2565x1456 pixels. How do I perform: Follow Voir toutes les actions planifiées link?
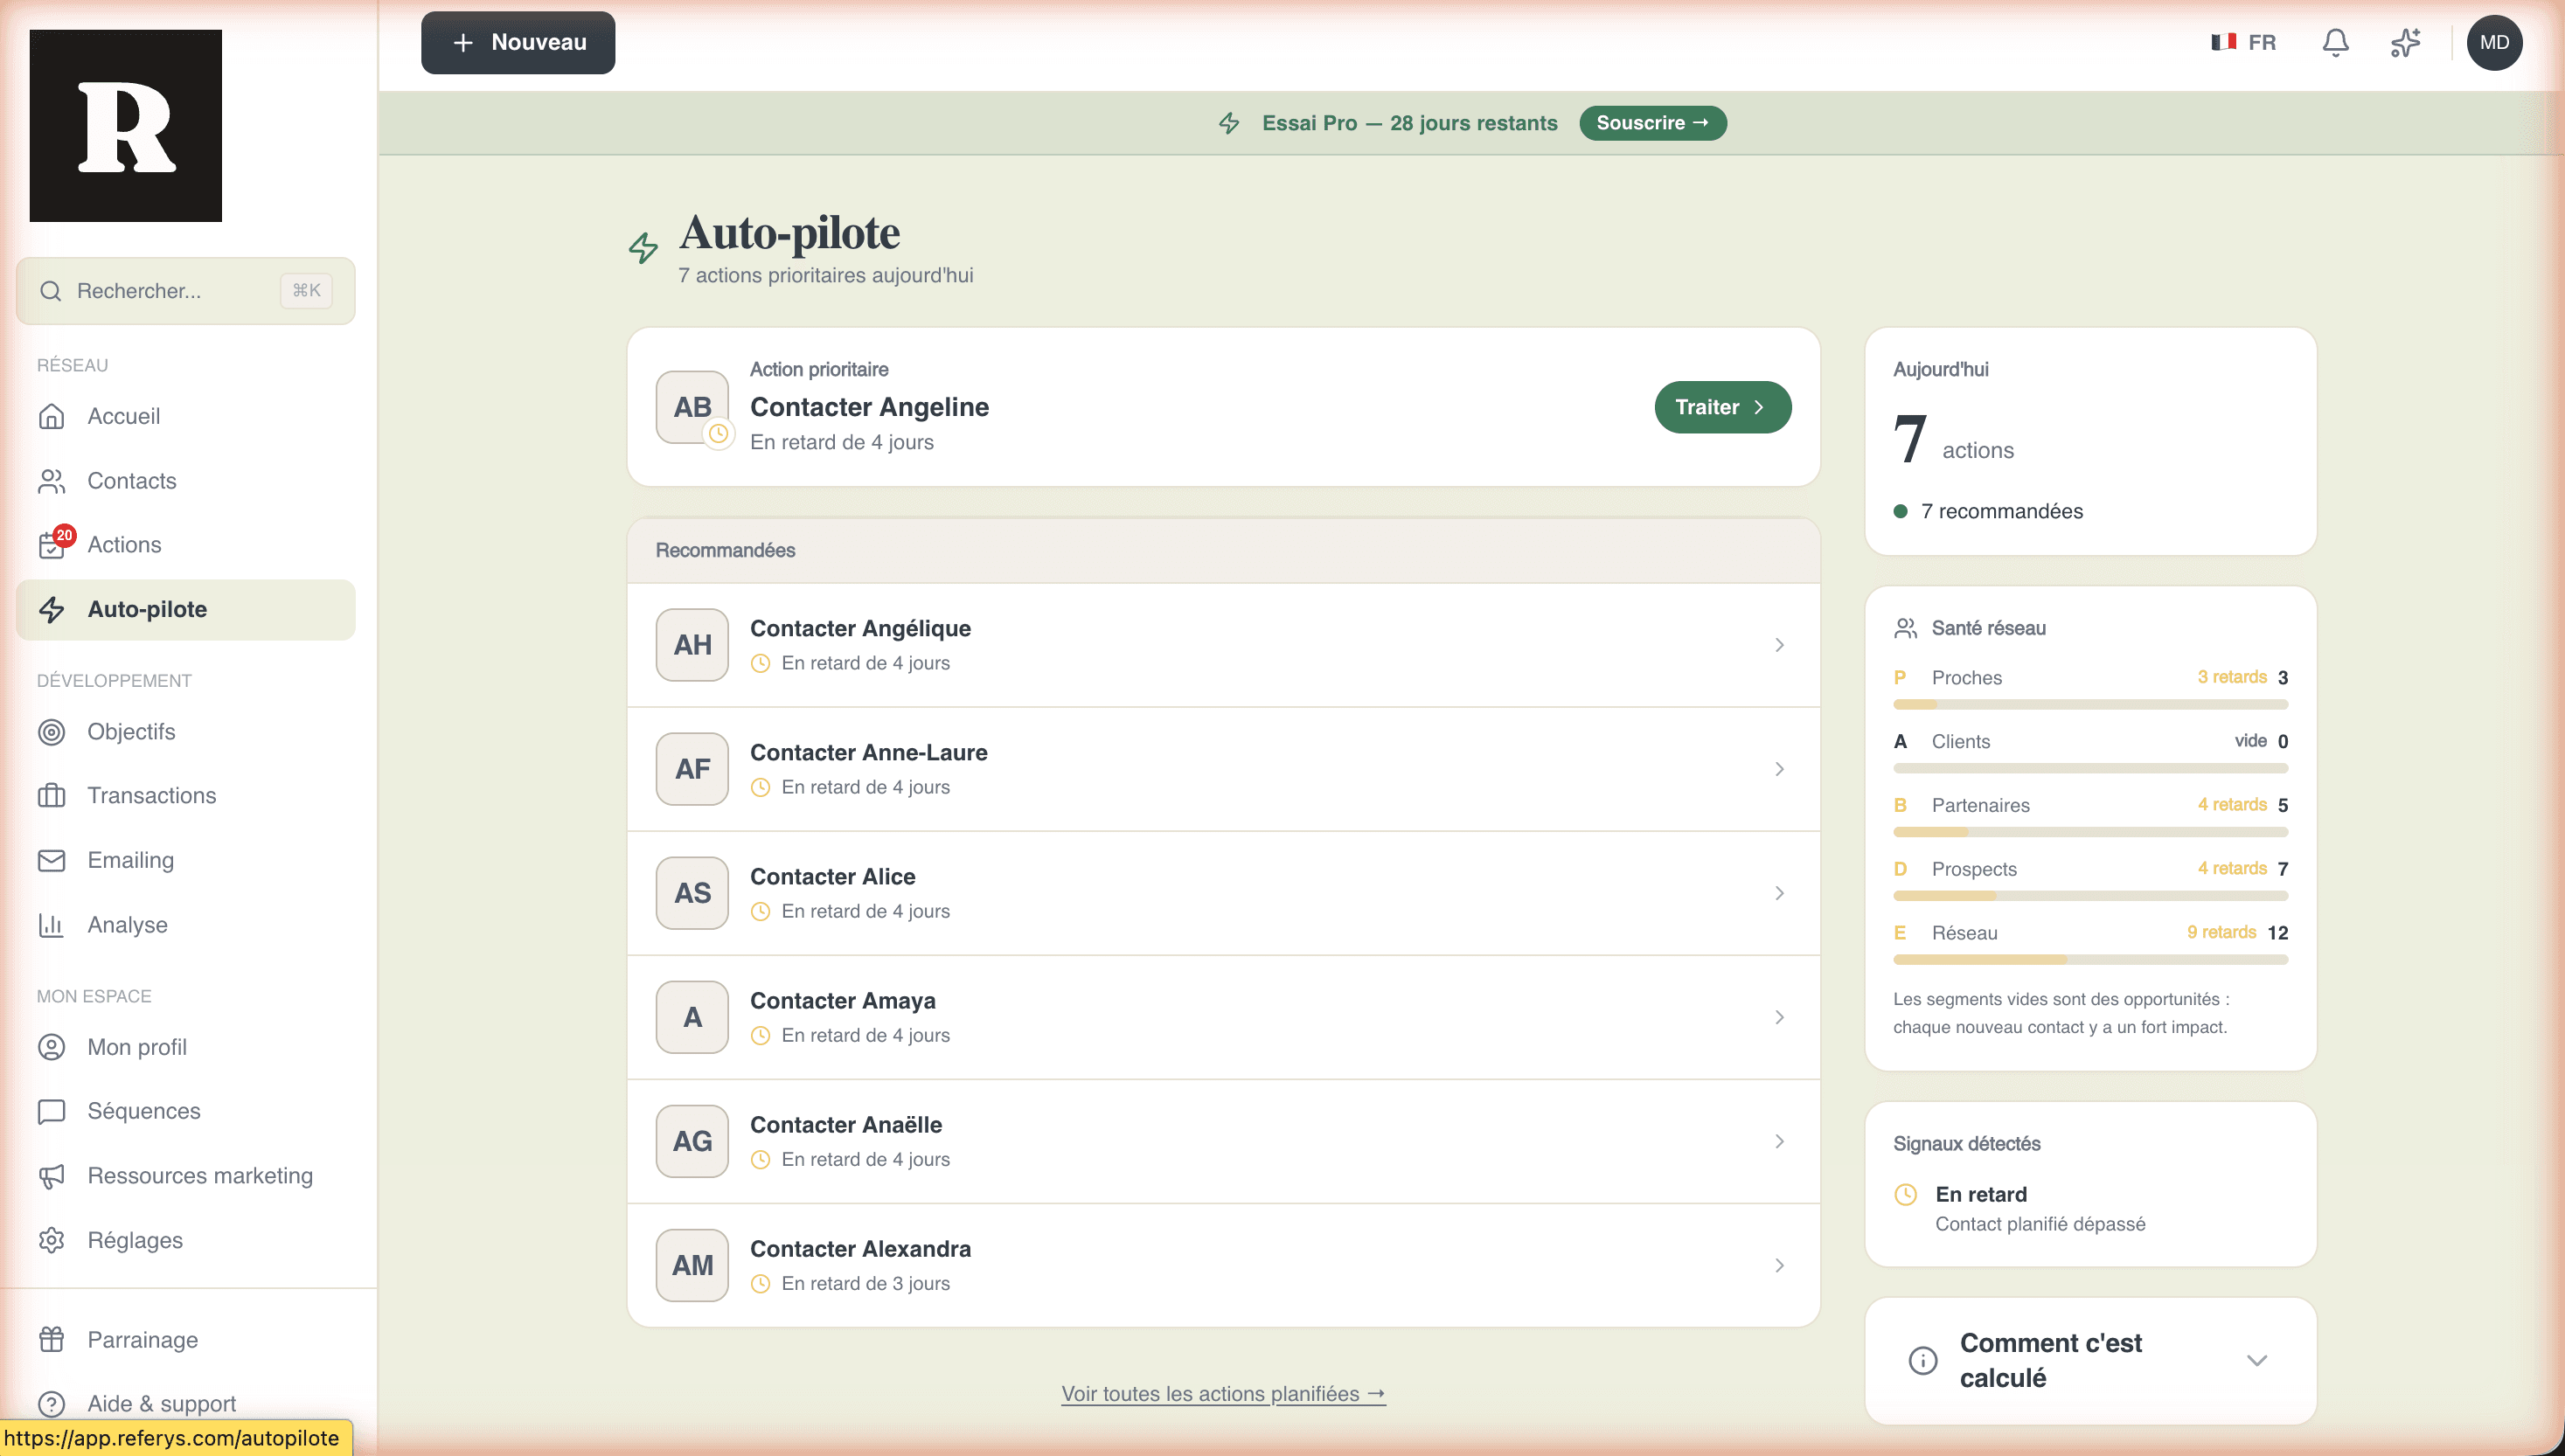1223,1393
